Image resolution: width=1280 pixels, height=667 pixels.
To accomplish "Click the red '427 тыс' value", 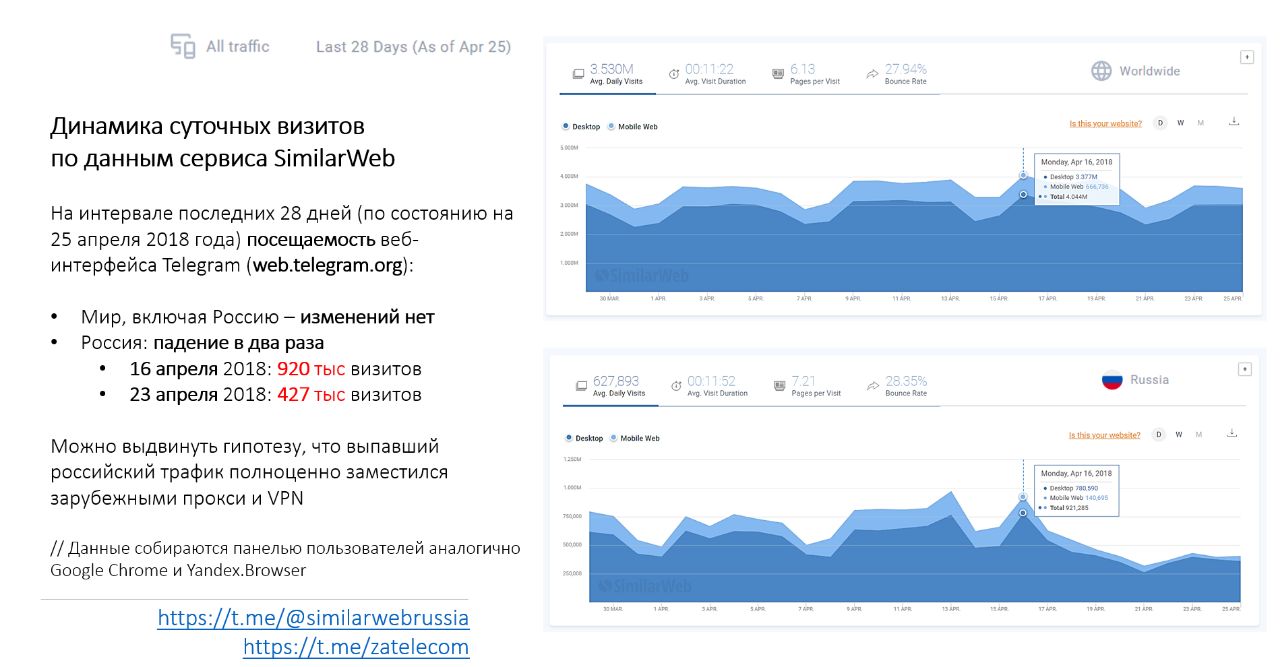I will click(x=311, y=394).
